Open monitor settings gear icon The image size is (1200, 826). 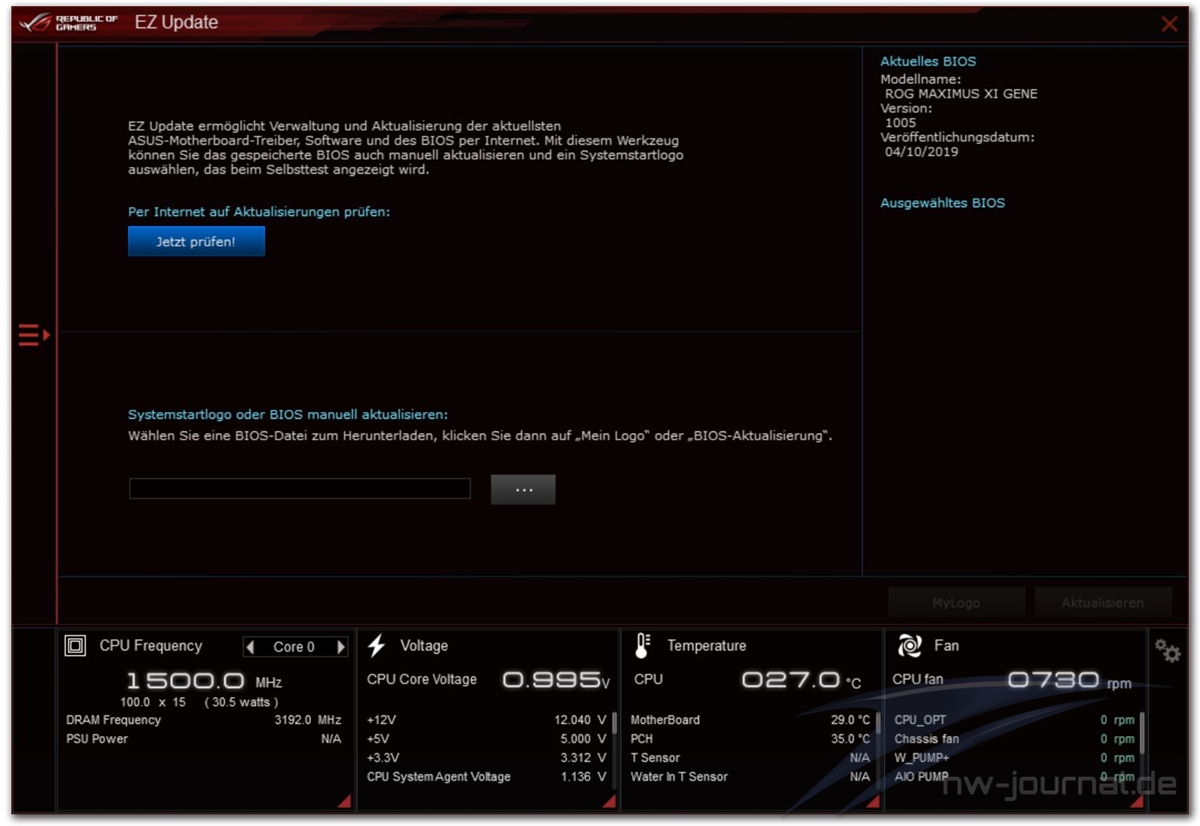point(1167,651)
